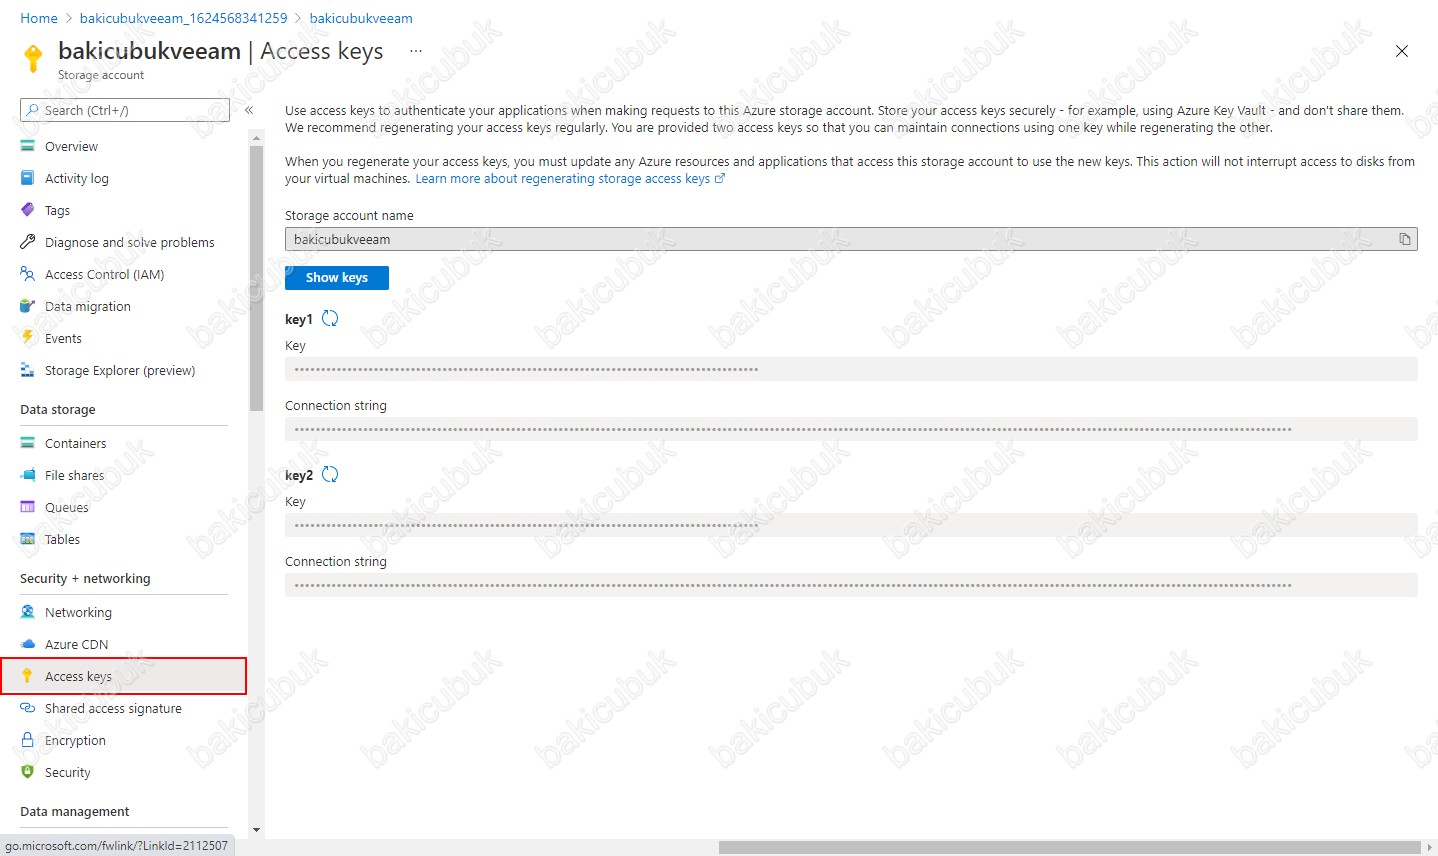Click the Tables icon
The height and width of the screenshot is (856, 1438).
click(27, 539)
